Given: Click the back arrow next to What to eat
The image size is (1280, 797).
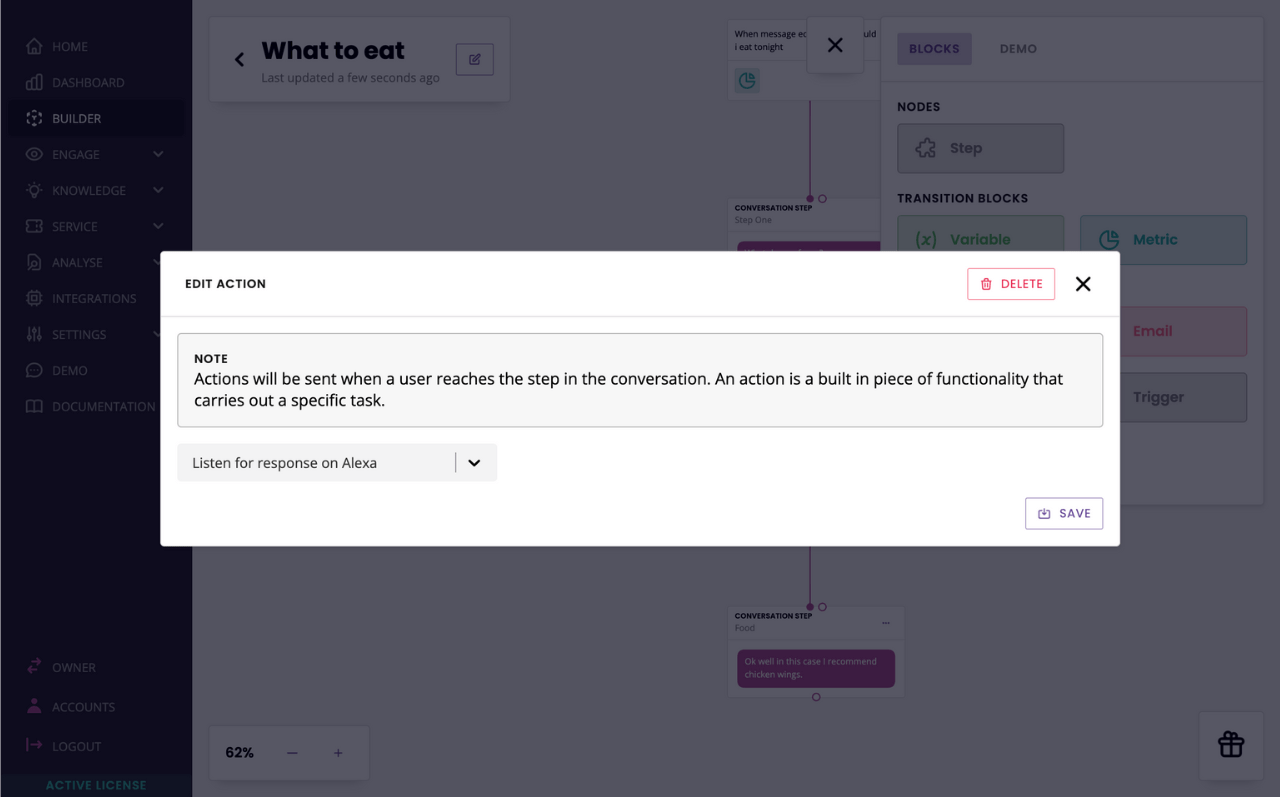Looking at the screenshot, I should pyautogui.click(x=239, y=59).
